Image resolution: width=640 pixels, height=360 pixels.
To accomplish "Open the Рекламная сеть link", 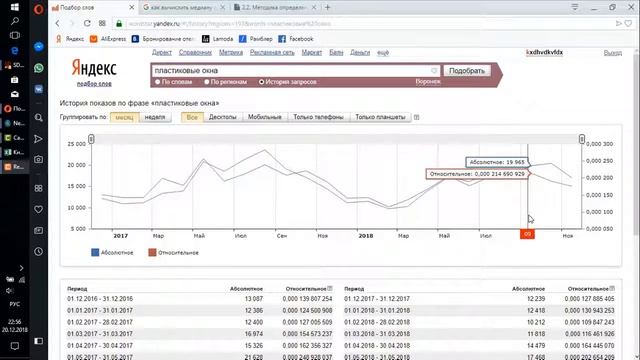I will coord(272,53).
